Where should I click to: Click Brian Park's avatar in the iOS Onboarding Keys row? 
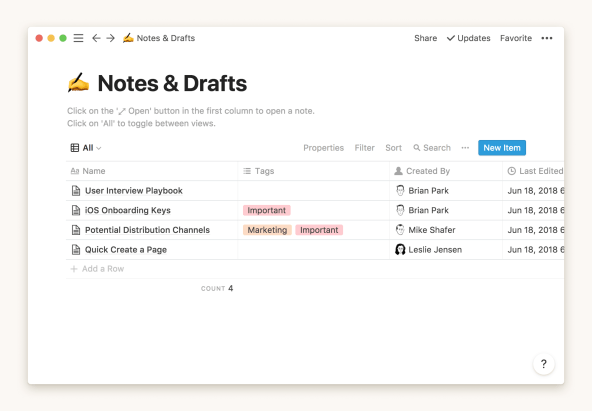(400, 210)
